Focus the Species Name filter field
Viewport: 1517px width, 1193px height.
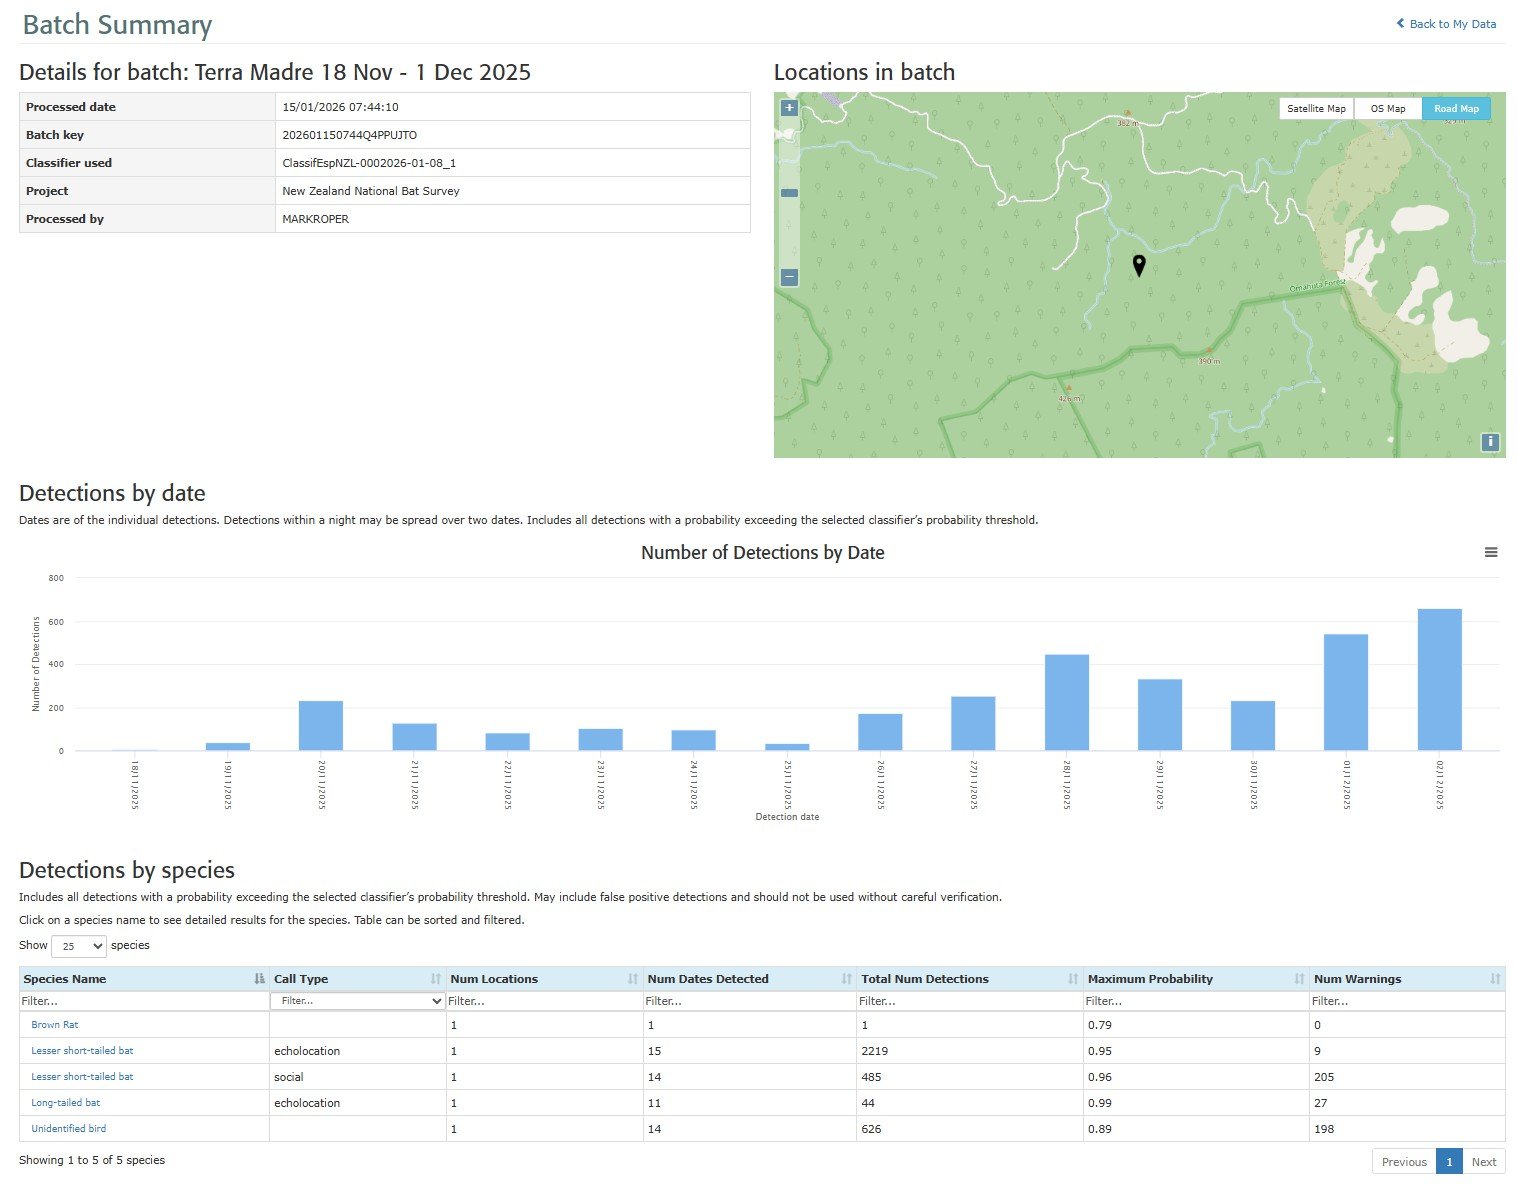pyautogui.click(x=144, y=1001)
